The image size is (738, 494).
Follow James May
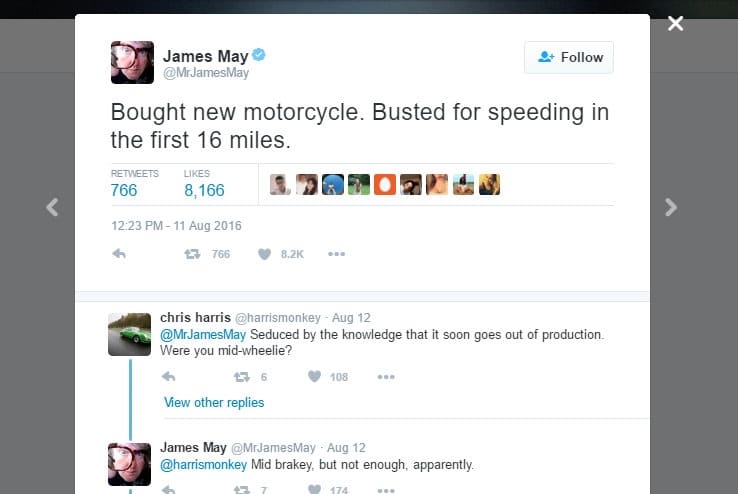tap(568, 57)
